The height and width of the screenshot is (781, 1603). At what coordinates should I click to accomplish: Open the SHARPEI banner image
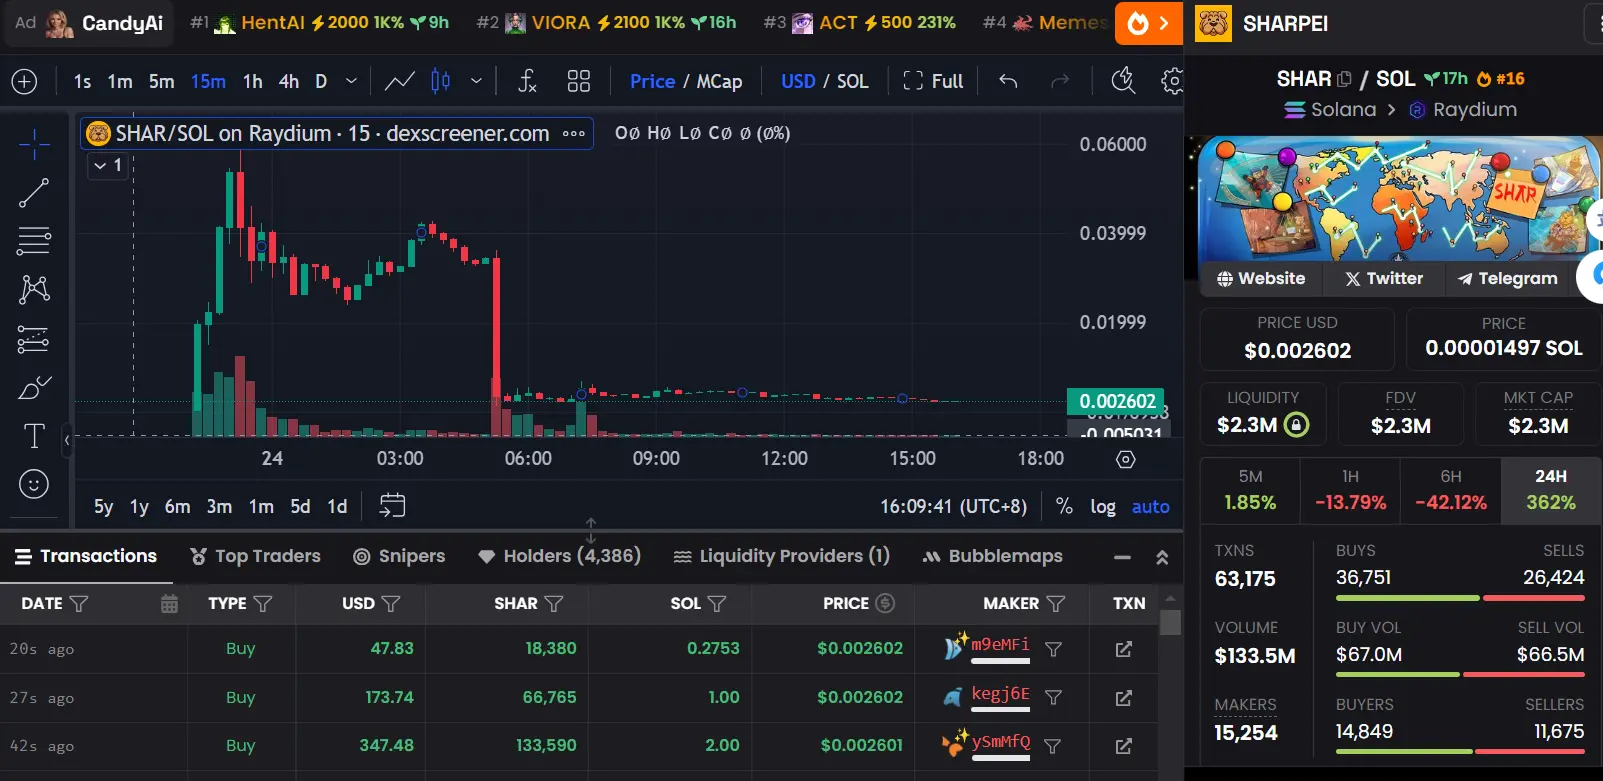1400,199
